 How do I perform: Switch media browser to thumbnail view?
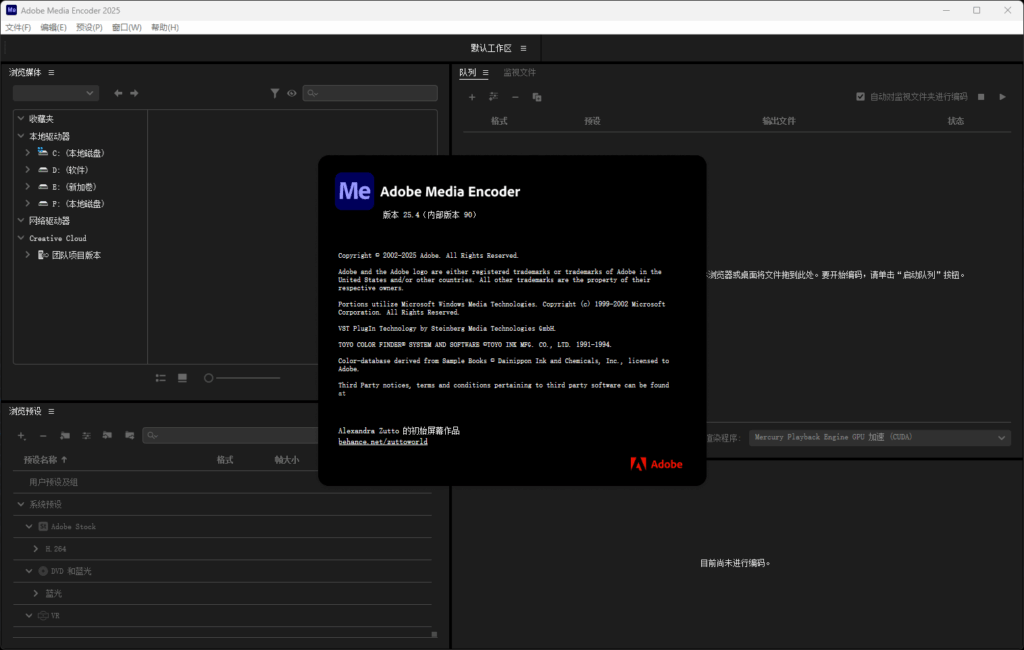(x=181, y=378)
